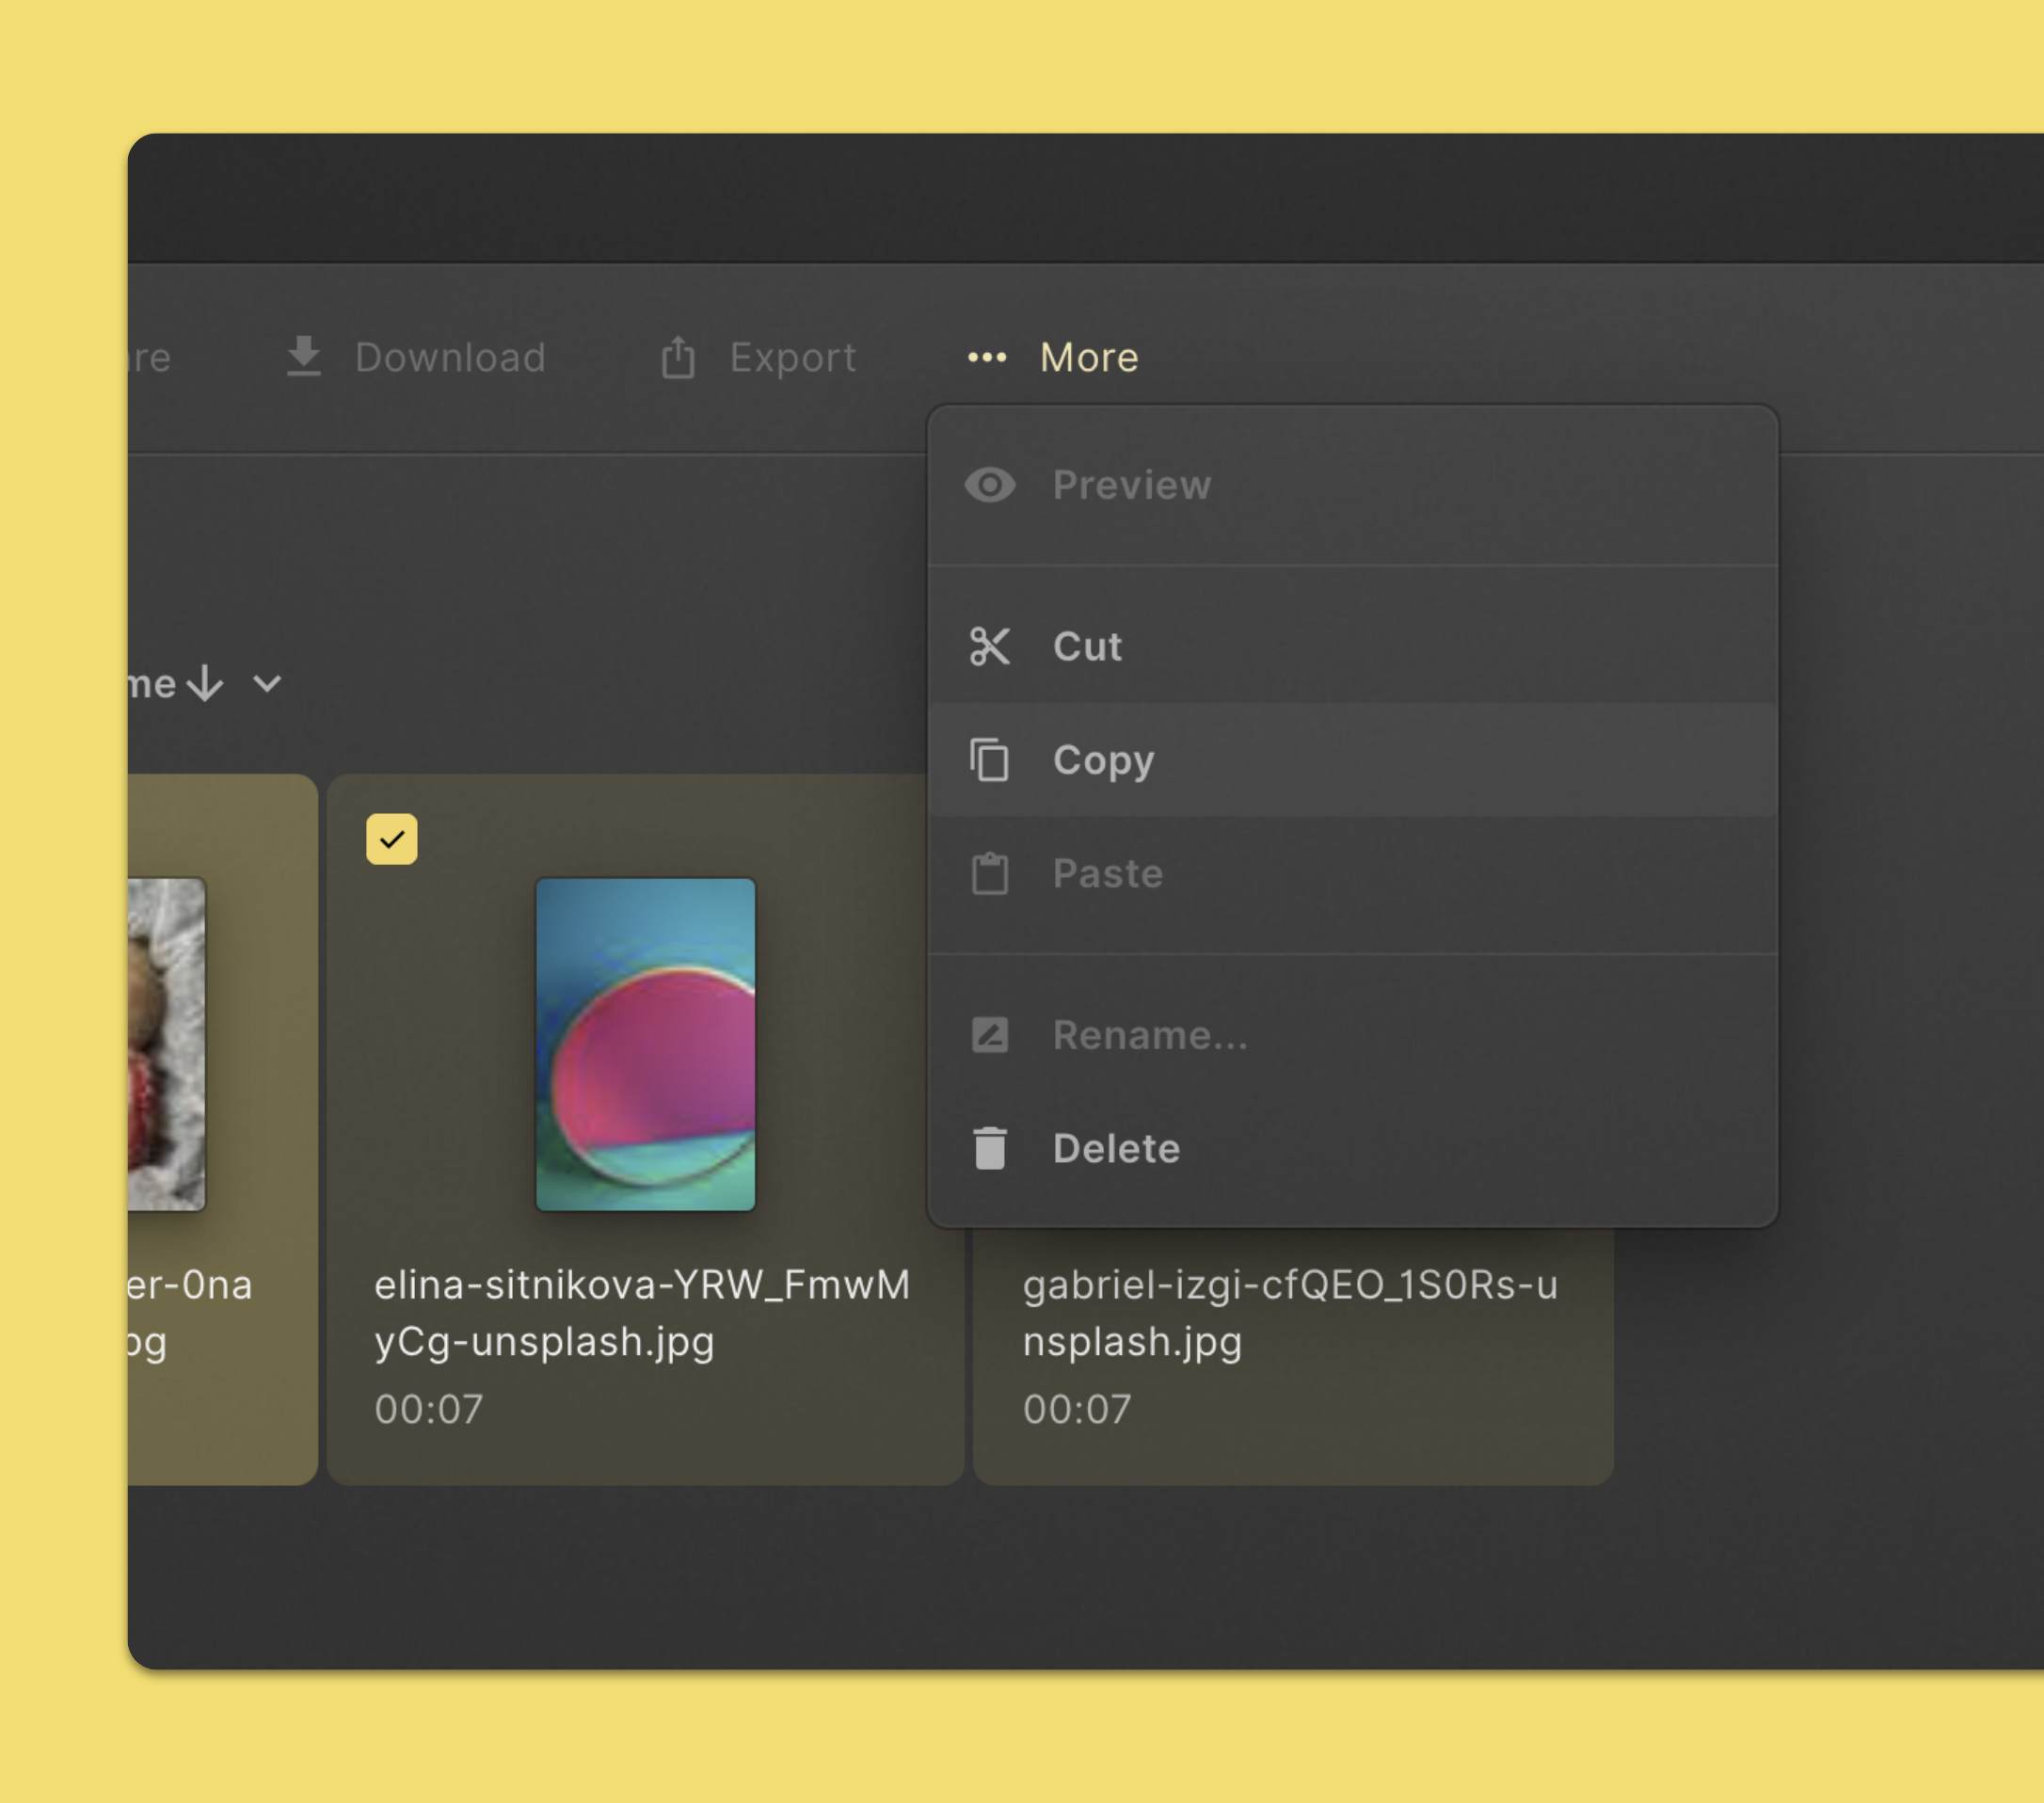Choose Copy from the More menu
Image resolution: width=2044 pixels, height=1803 pixels.
pyautogui.click(x=1353, y=760)
